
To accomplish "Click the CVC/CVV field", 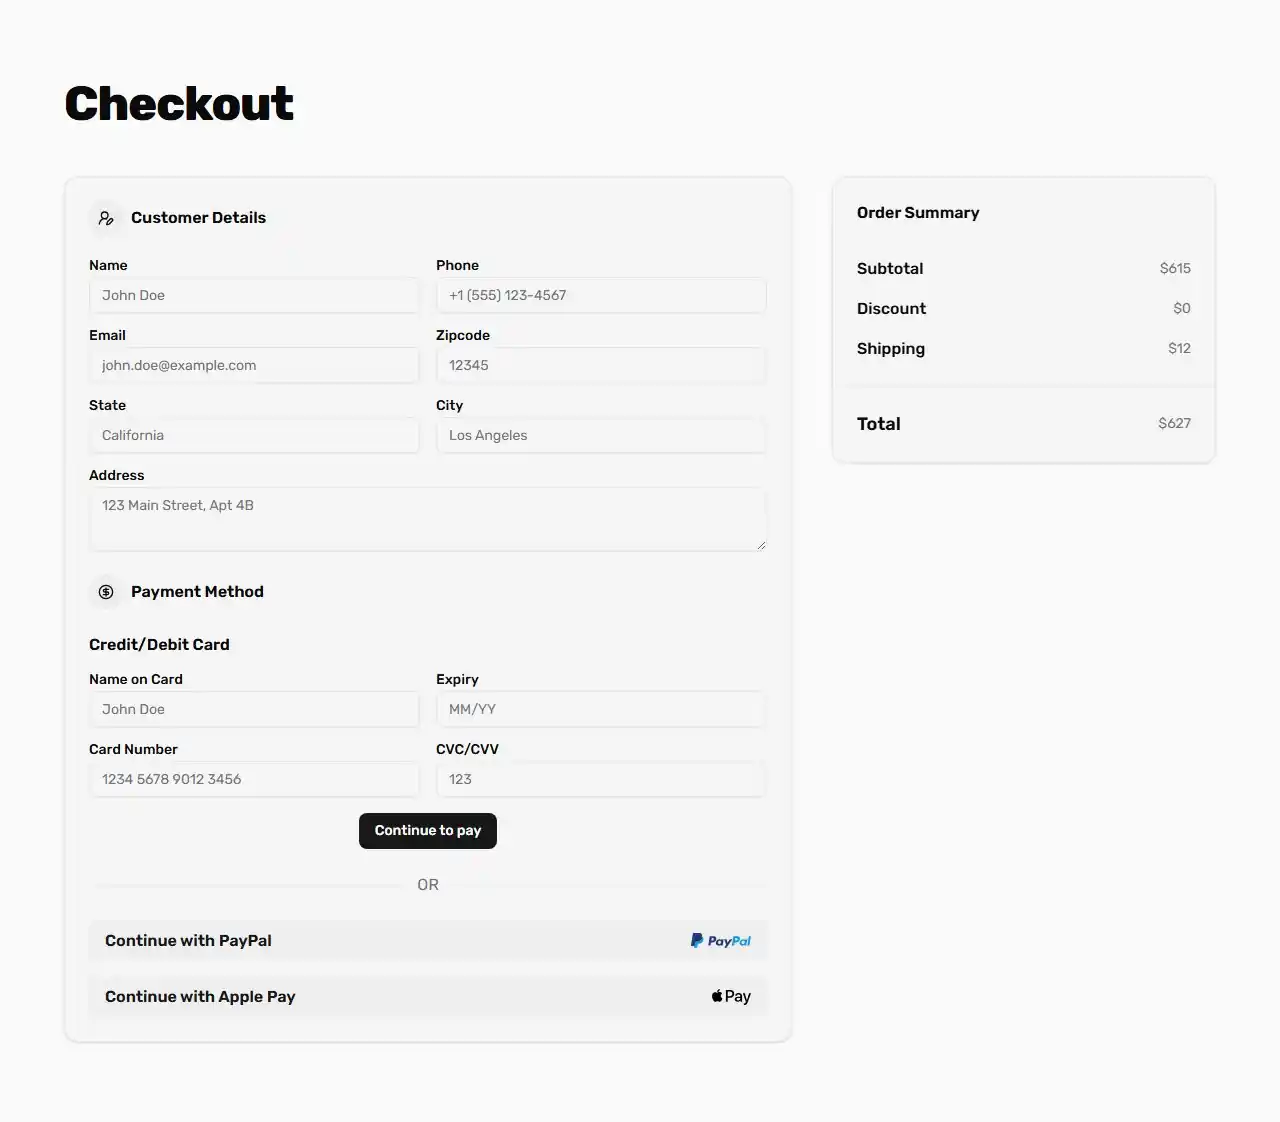I will click(x=600, y=779).
